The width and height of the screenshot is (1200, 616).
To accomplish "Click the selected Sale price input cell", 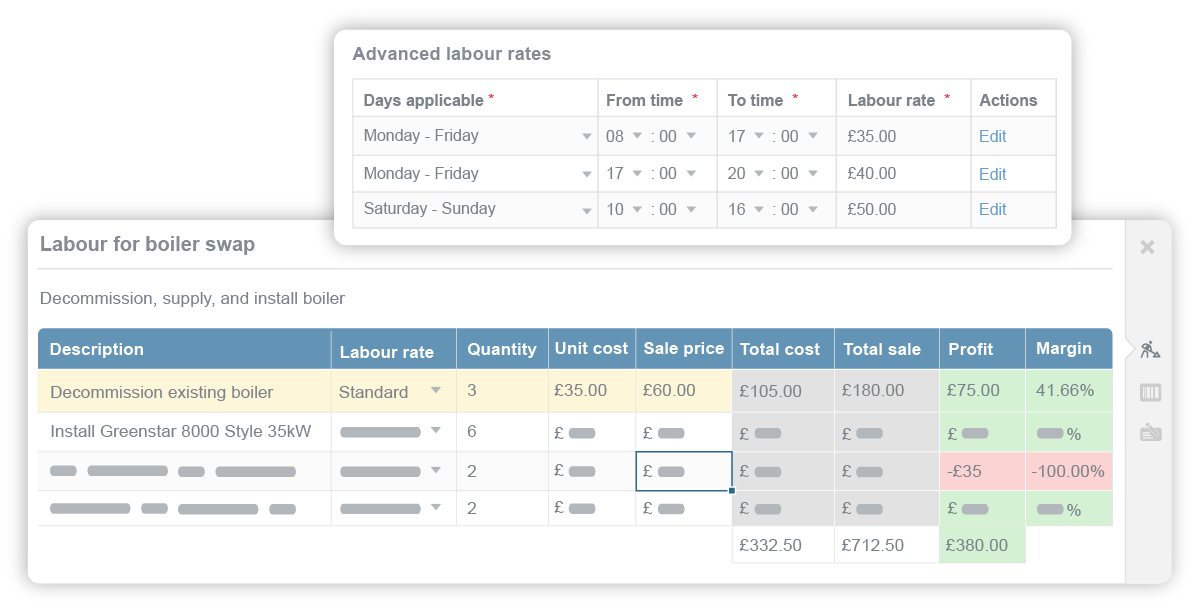I will pyautogui.click(x=683, y=470).
